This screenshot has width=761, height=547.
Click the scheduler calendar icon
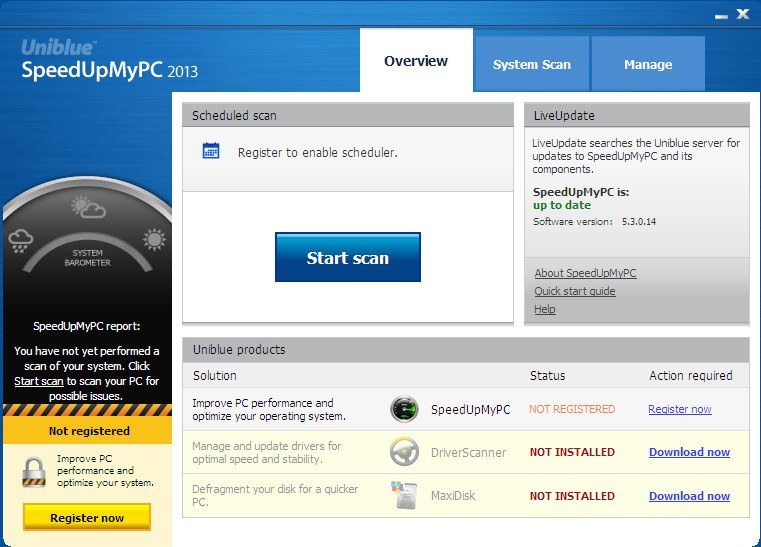tap(211, 151)
